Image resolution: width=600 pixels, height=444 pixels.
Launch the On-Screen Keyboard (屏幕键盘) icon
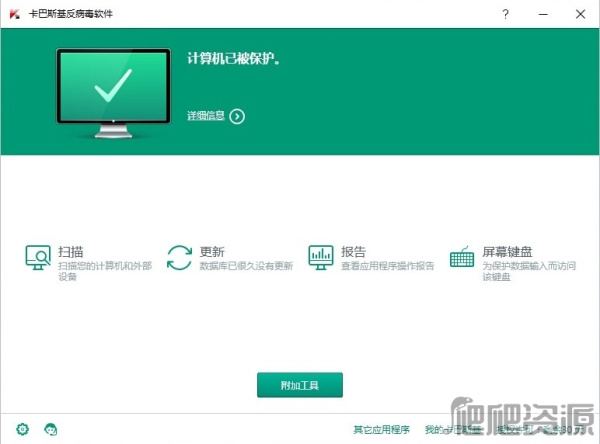click(x=462, y=257)
